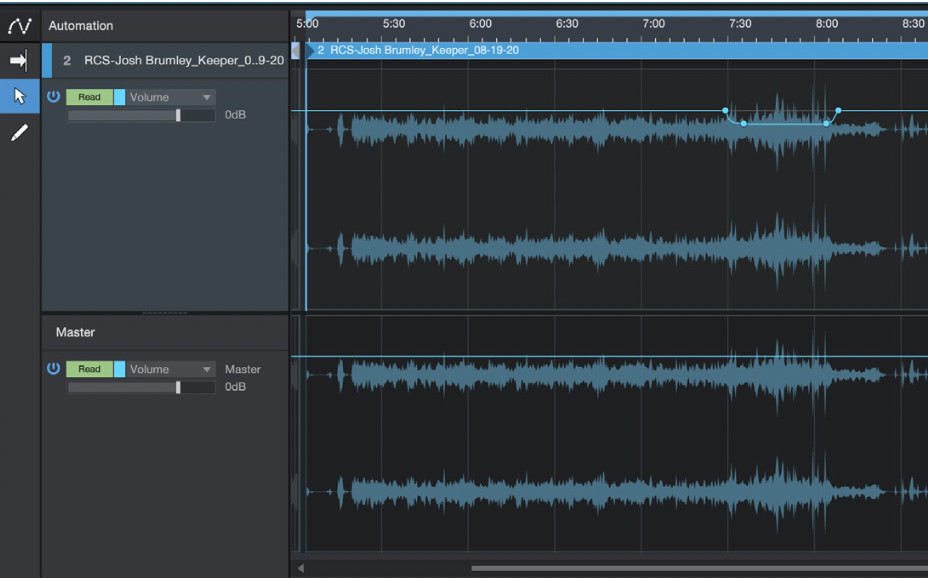Click the 7:00 mark on timeline ruler
The image size is (928, 578).
(x=653, y=24)
